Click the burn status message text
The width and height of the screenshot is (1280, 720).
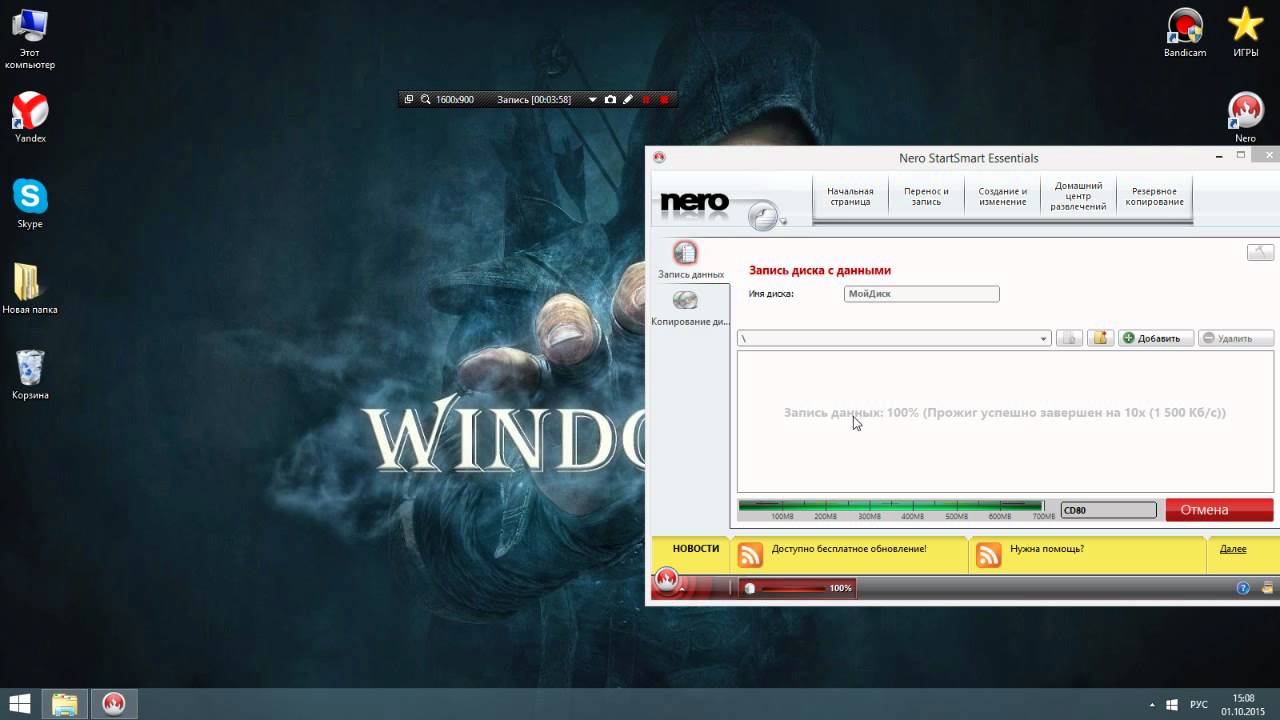(x=1004, y=412)
